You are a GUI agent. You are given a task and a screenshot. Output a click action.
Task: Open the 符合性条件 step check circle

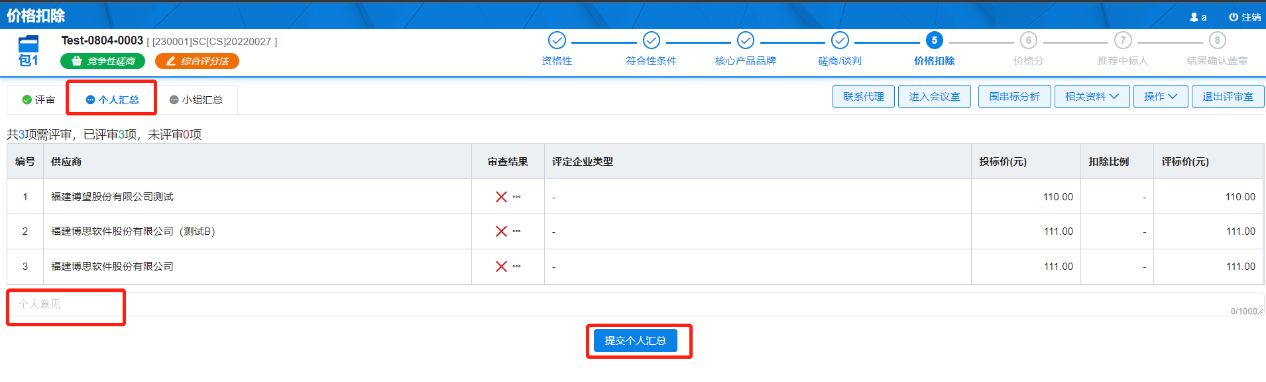(x=651, y=40)
